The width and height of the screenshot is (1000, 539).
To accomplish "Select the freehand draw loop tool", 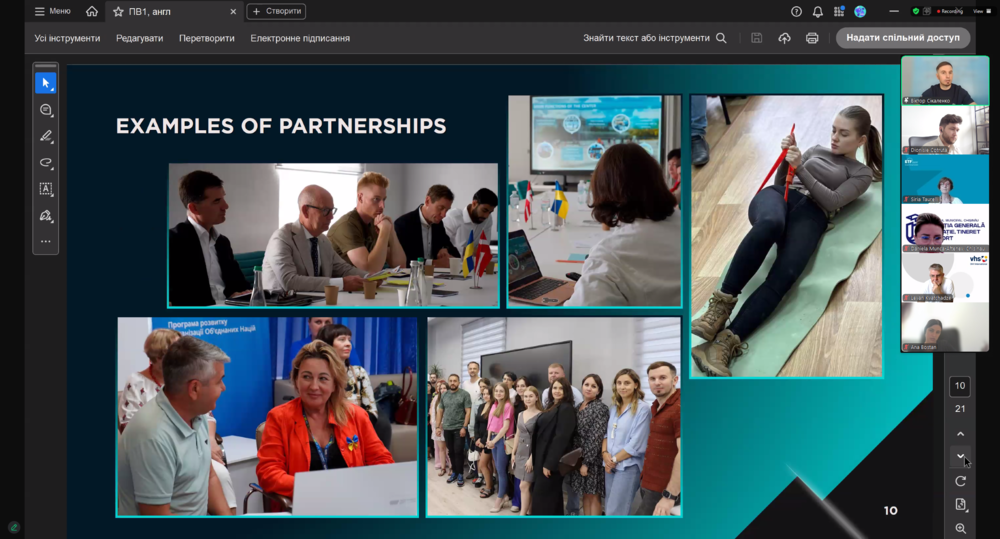I will [x=45, y=162].
